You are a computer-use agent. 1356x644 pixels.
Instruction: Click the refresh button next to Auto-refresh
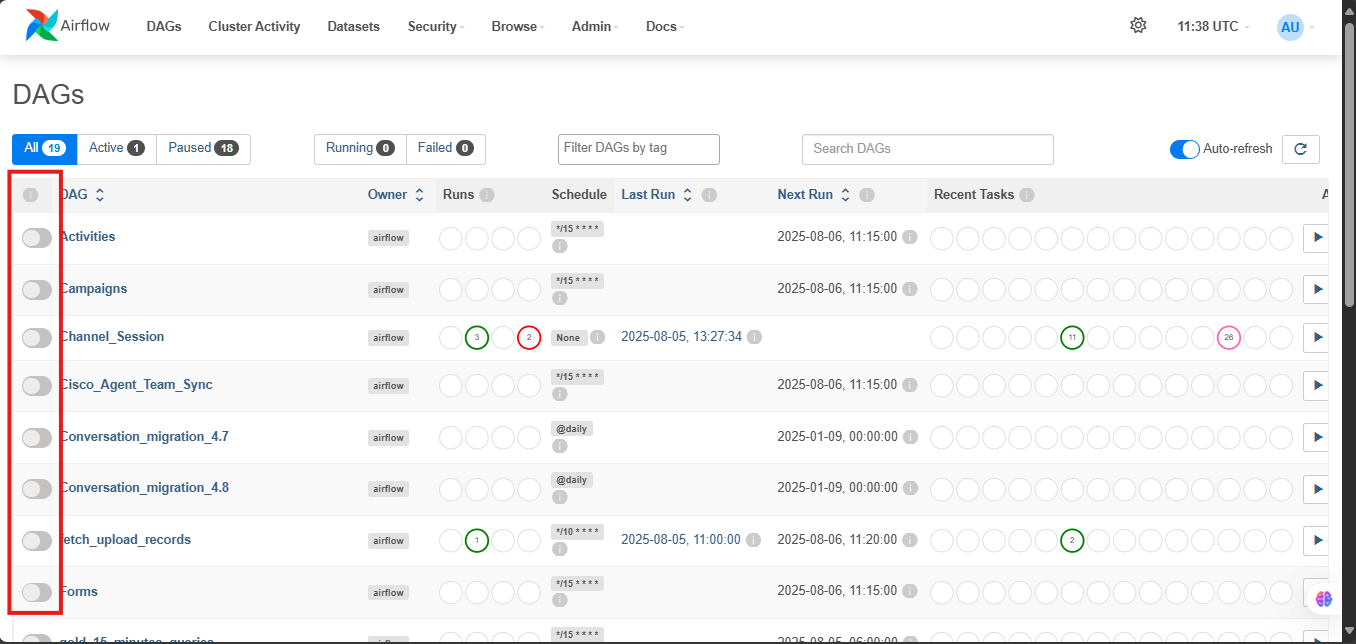(x=1300, y=149)
